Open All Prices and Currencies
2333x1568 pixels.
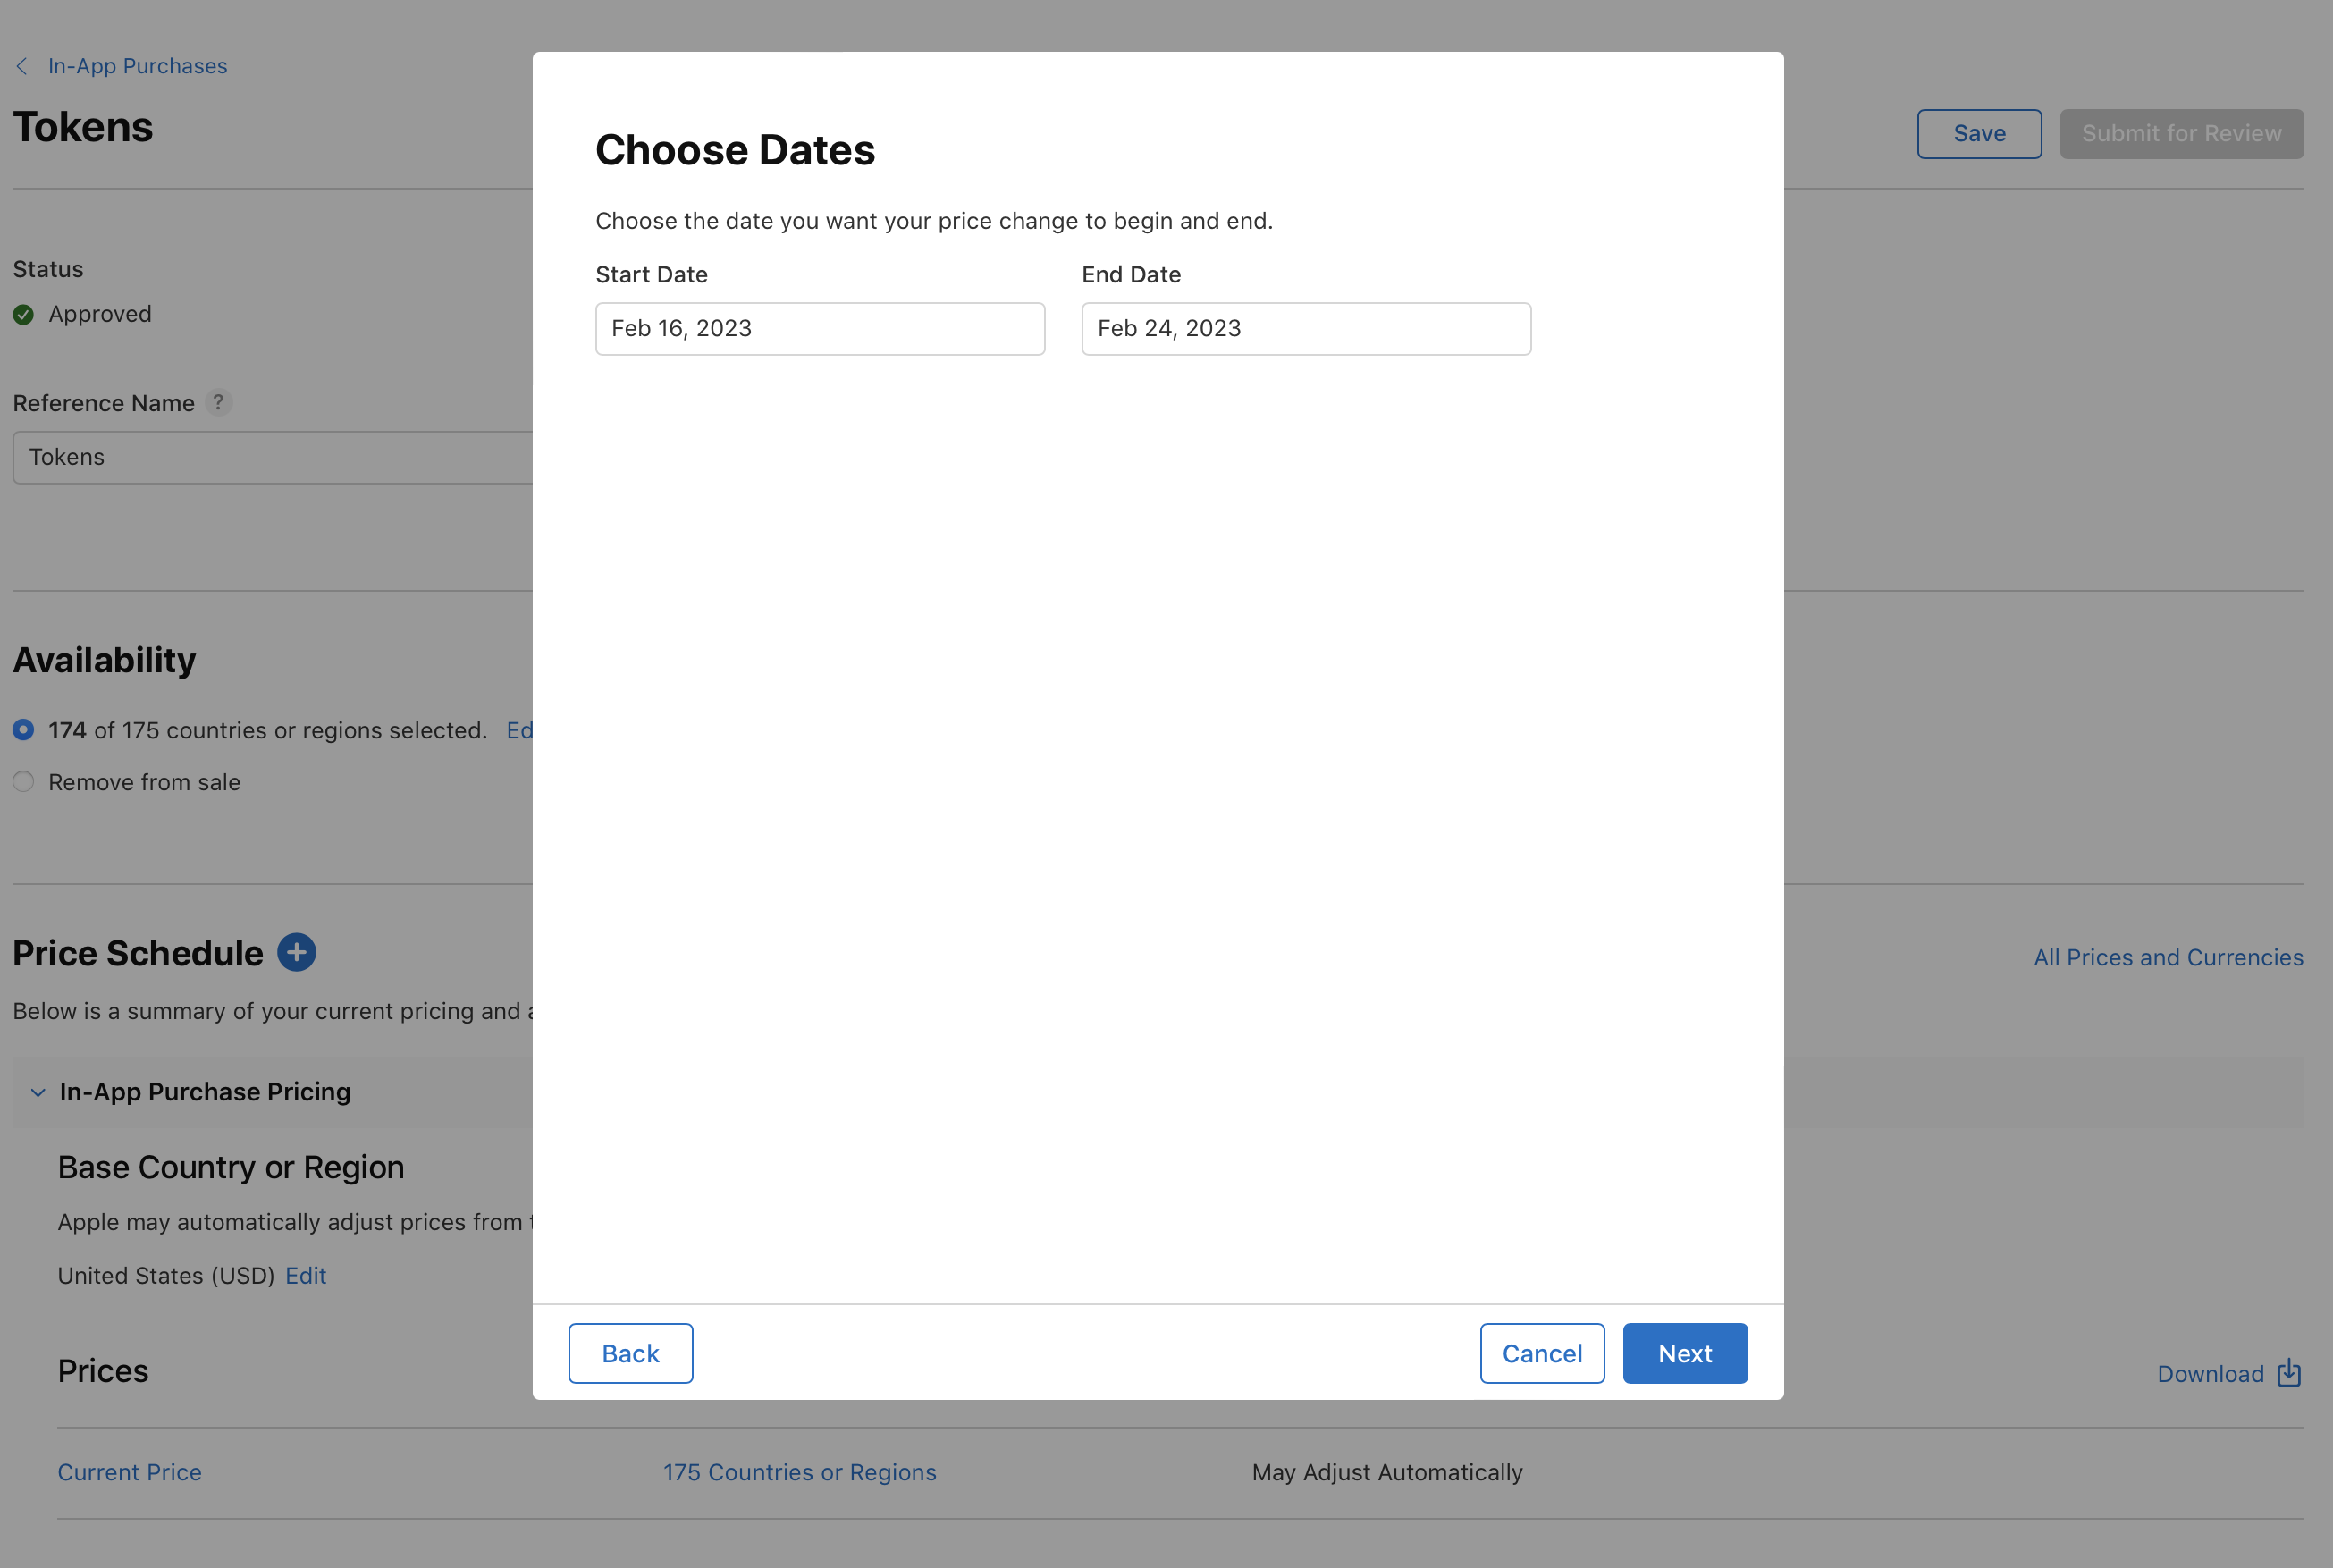pos(2168,957)
